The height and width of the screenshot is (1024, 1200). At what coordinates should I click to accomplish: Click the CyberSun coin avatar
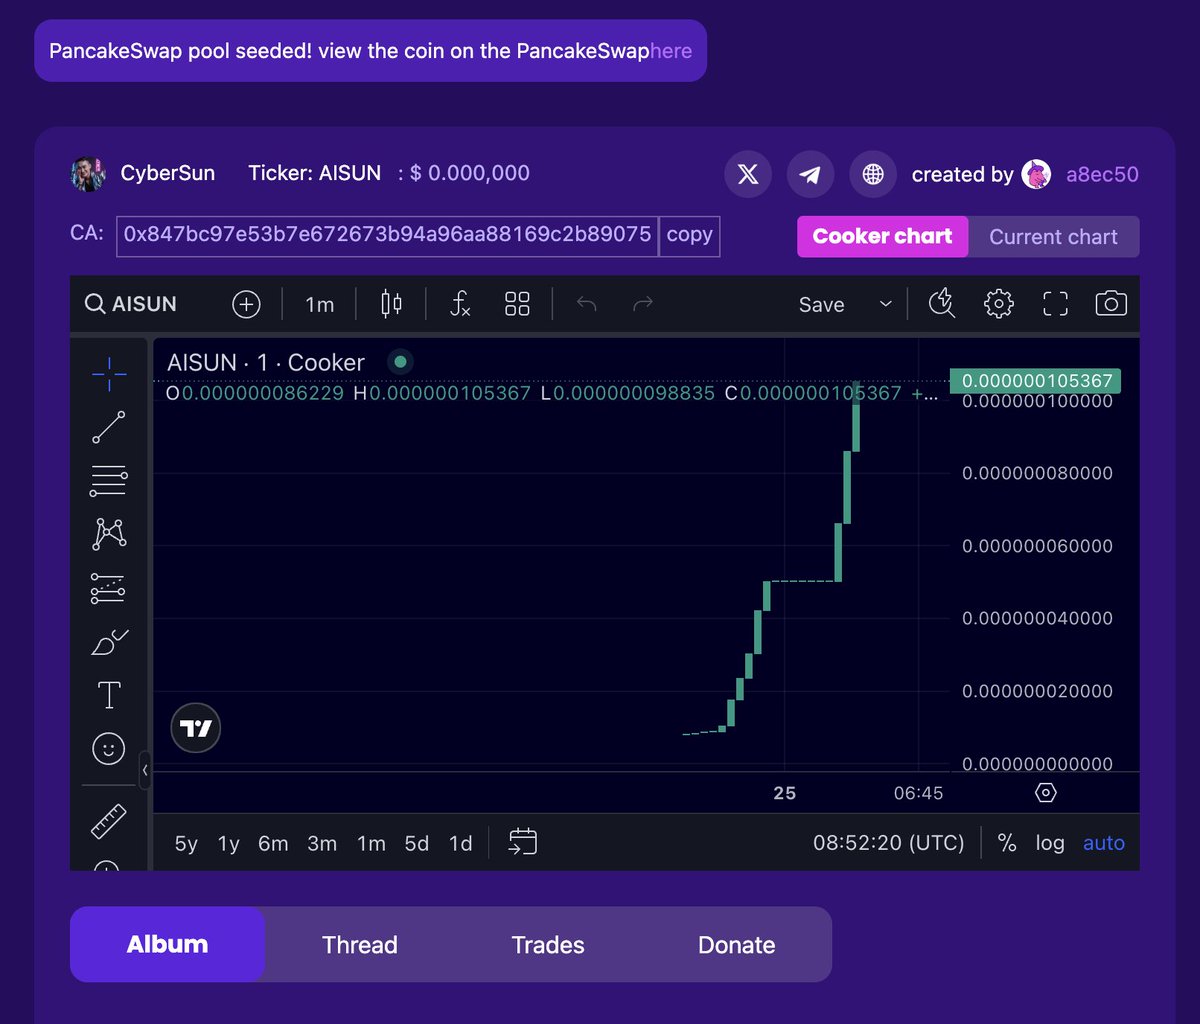[88, 174]
